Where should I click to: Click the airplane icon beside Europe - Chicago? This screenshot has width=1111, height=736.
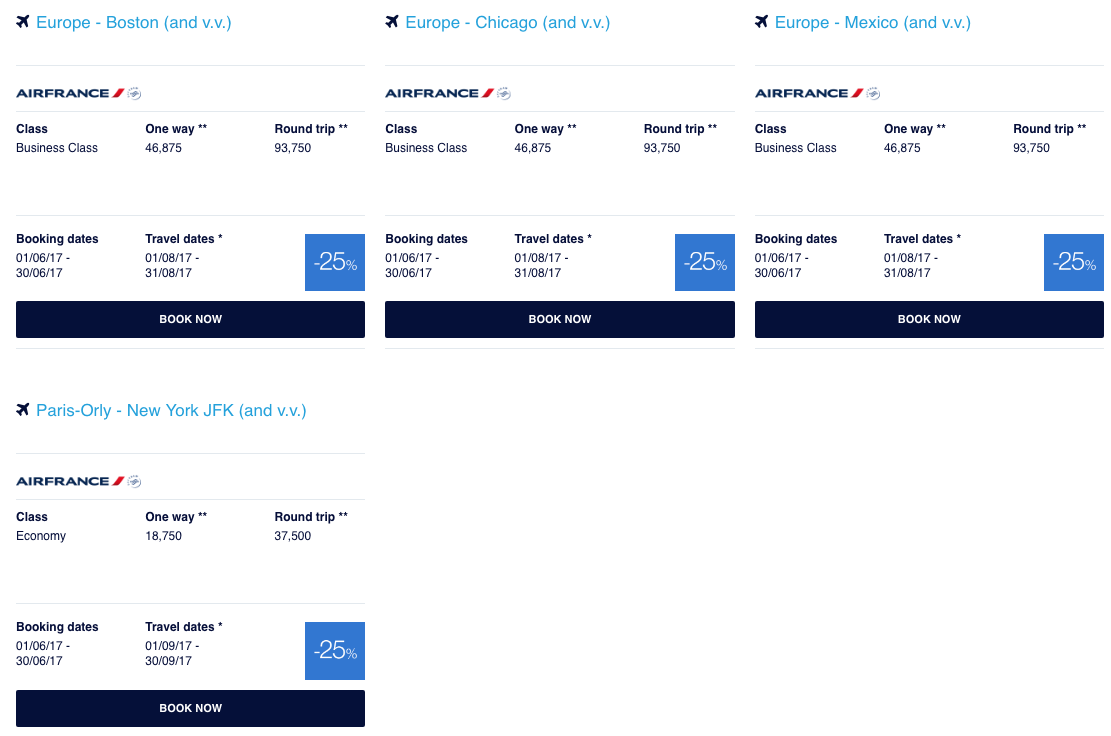(392, 22)
